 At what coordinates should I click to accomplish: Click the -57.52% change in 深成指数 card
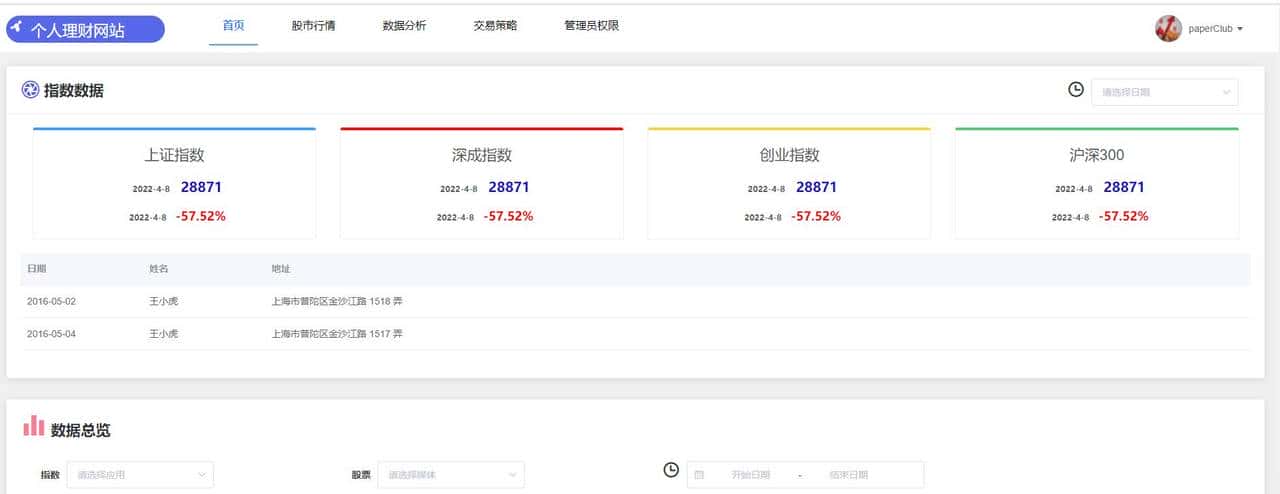[x=508, y=216]
